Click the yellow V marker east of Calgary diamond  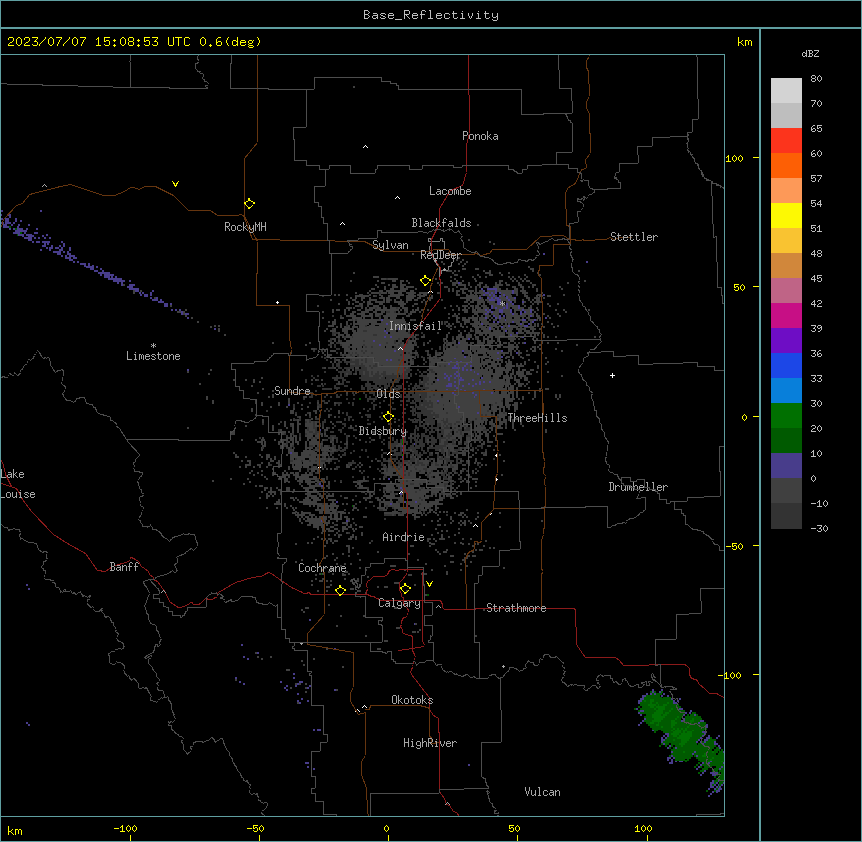coord(429,584)
